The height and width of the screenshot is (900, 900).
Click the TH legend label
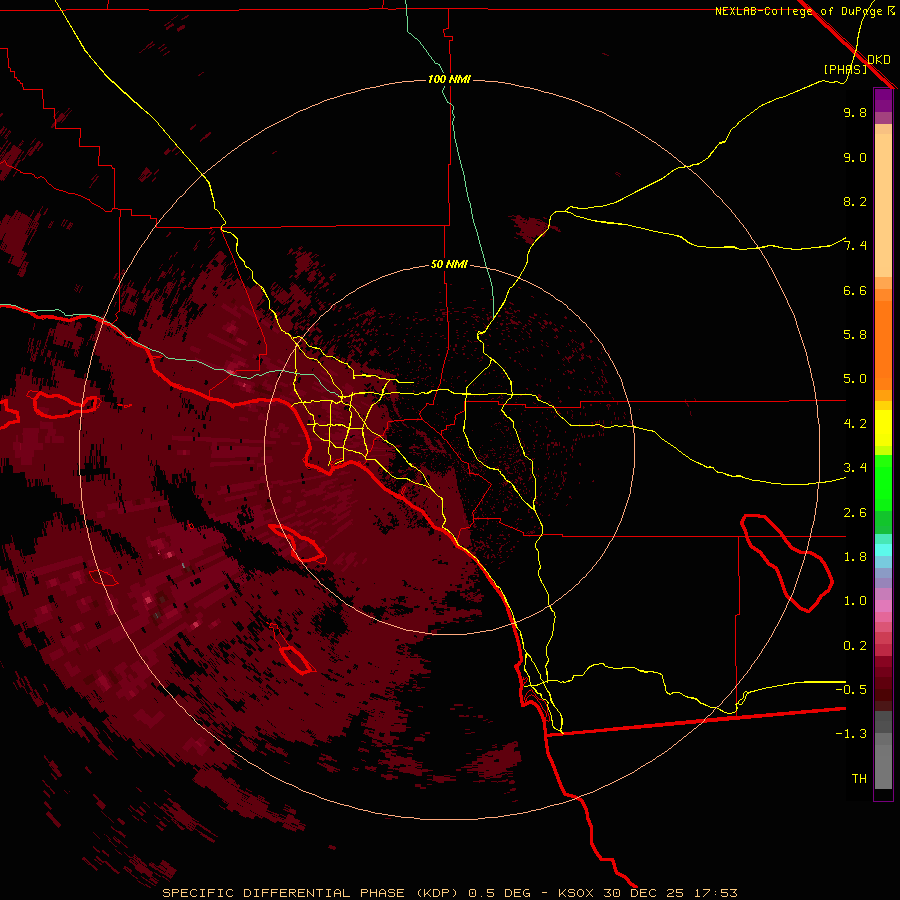859,778
